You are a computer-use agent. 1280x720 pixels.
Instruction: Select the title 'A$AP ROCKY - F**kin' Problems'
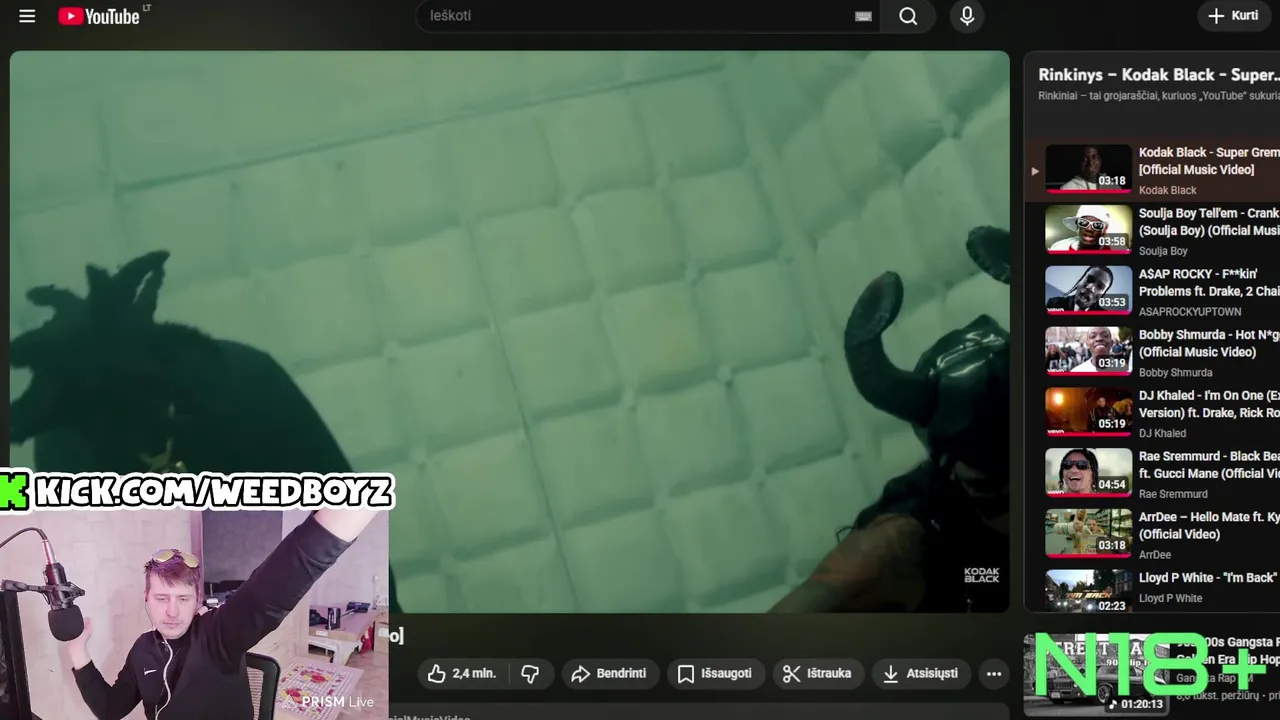point(1209,283)
